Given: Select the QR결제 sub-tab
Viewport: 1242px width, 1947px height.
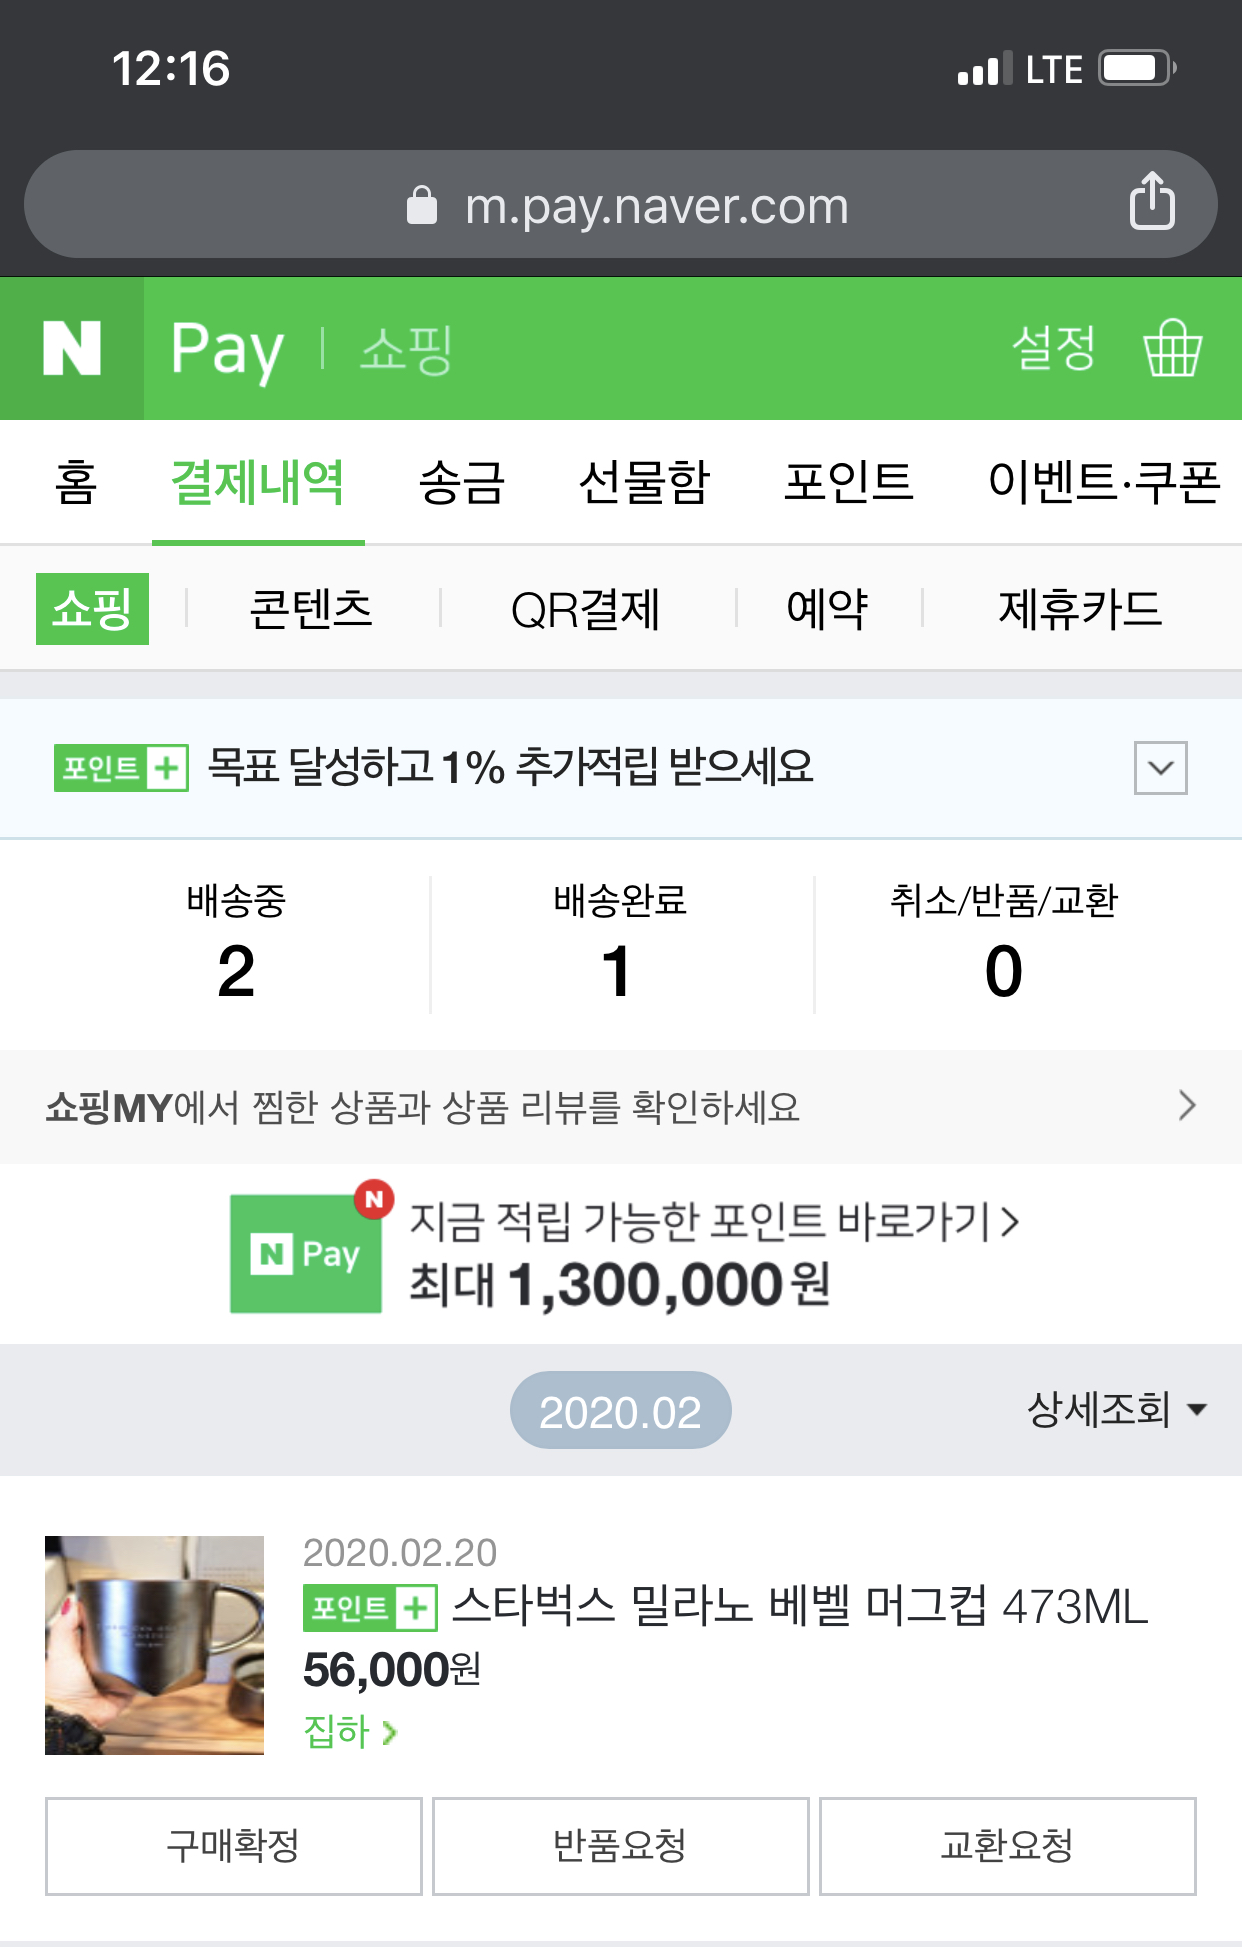Looking at the screenshot, I should click(x=585, y=609).
